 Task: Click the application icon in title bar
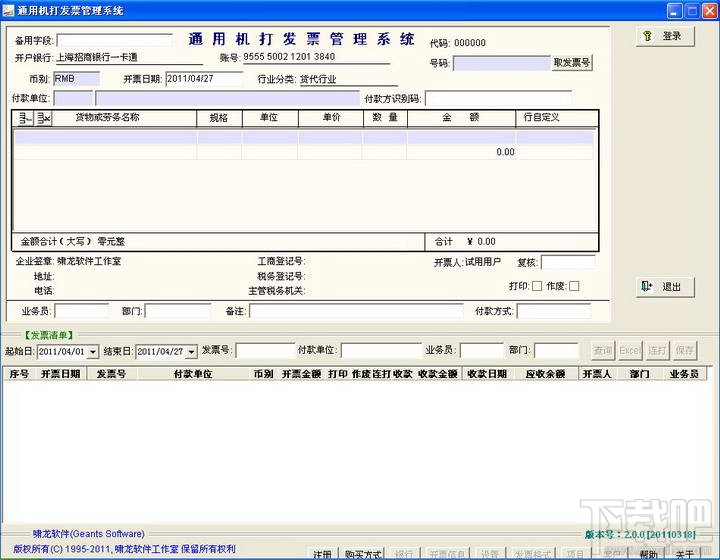(x=8, y=10)
